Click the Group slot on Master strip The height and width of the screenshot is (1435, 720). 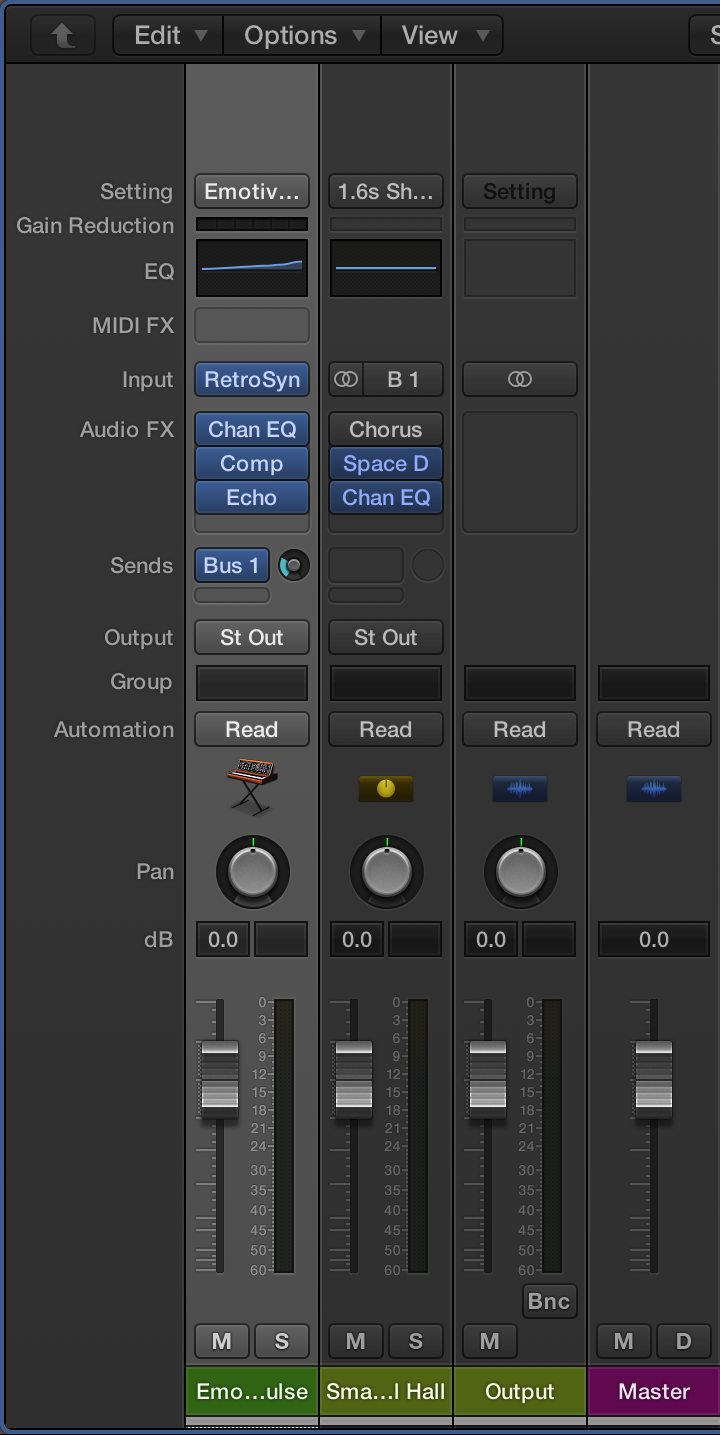tap(654, 682)
